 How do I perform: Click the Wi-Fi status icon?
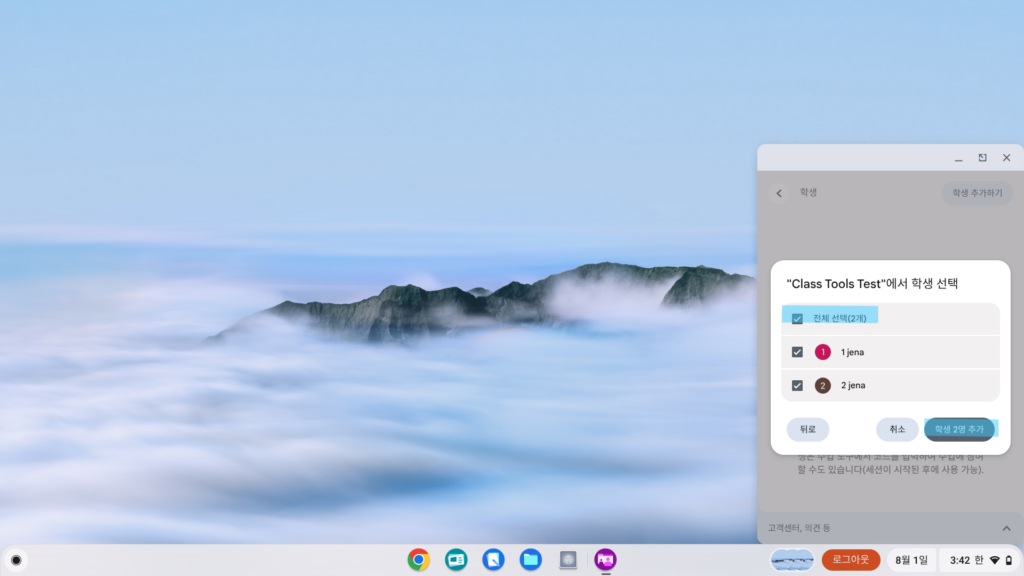click(995, 560)
